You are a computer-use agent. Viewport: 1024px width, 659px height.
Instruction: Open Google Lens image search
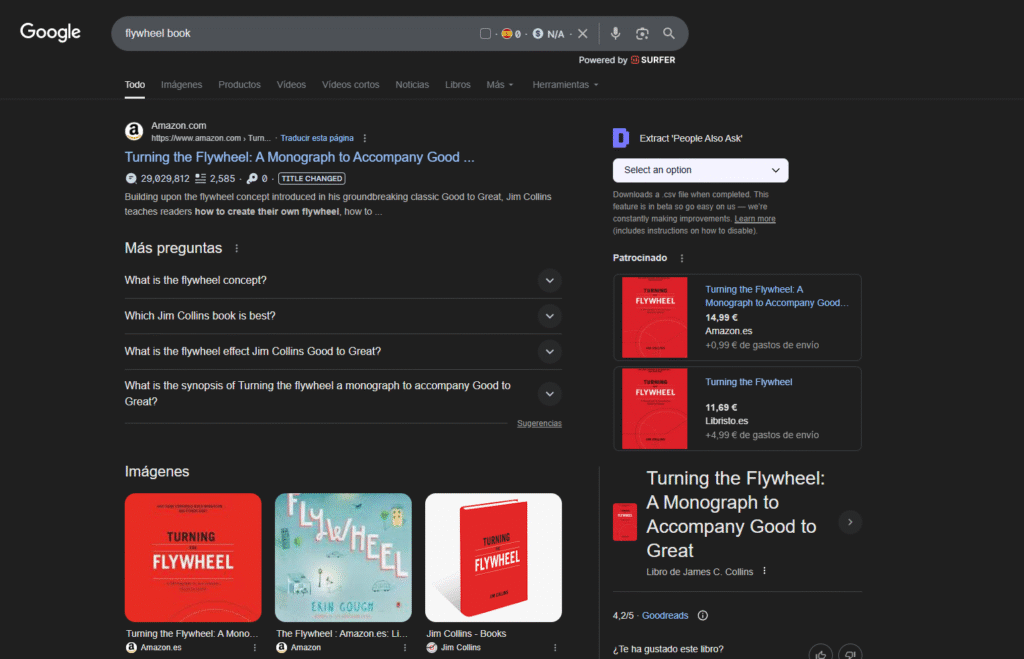click(642, 33)
